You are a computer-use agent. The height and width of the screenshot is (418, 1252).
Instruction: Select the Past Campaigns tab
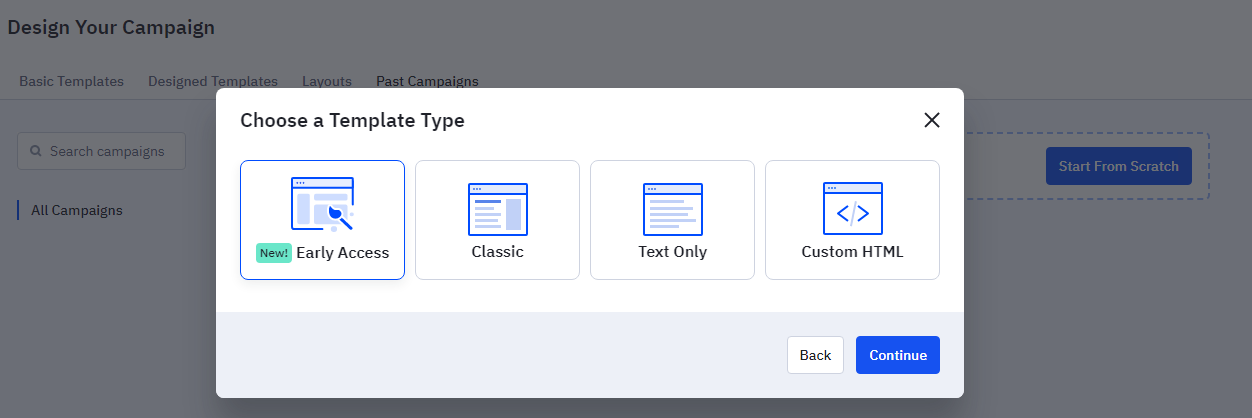pyautogui.click(x=427, y=81)
